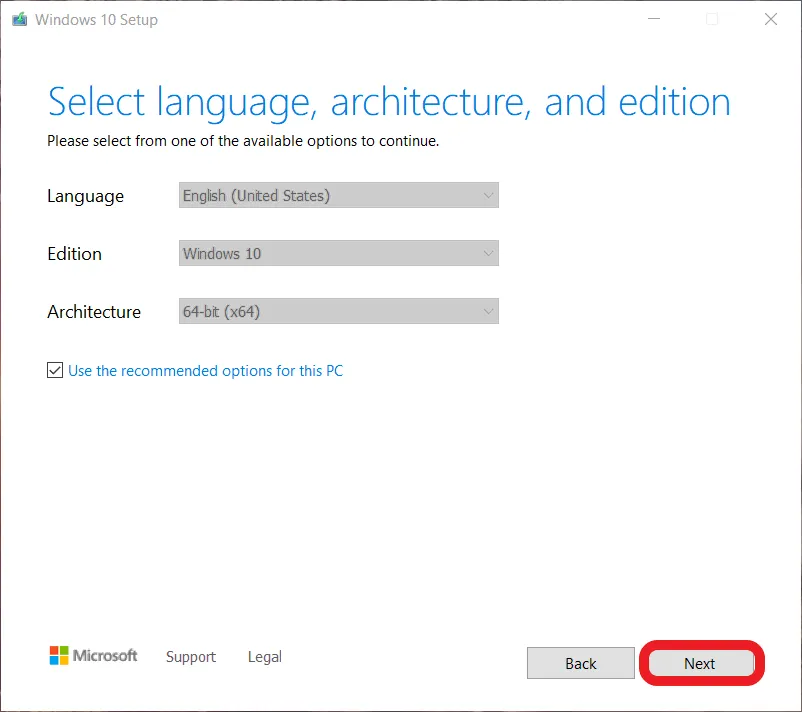Viewport: 802px width, 712px height.
Task: Click the Microsoft four-square logo
Action: tap(61, 656)
